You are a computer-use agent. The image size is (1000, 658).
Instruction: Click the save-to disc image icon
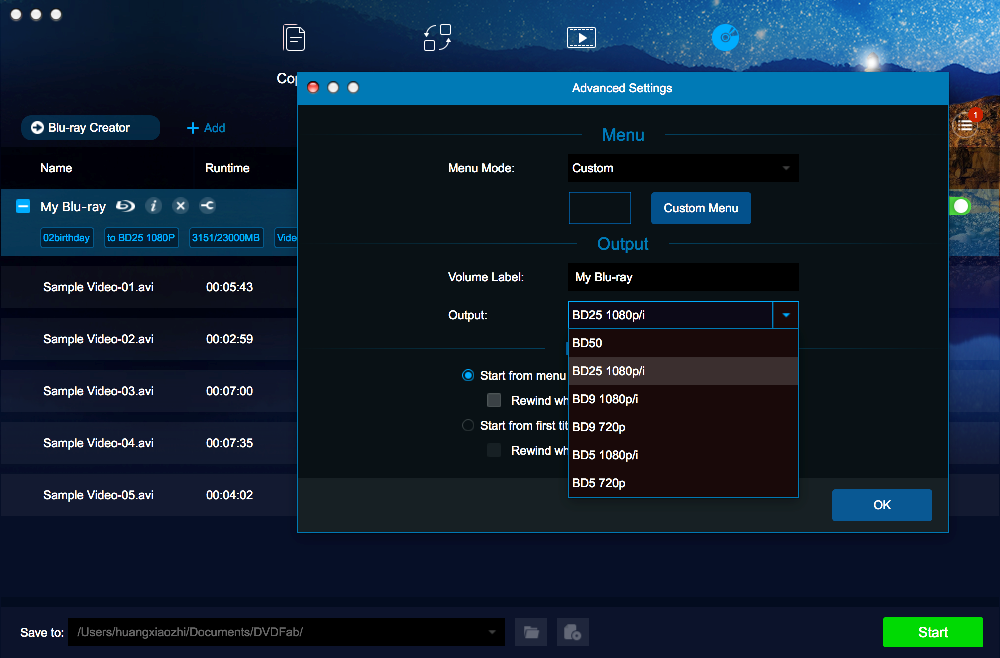(x=572, y=632)
